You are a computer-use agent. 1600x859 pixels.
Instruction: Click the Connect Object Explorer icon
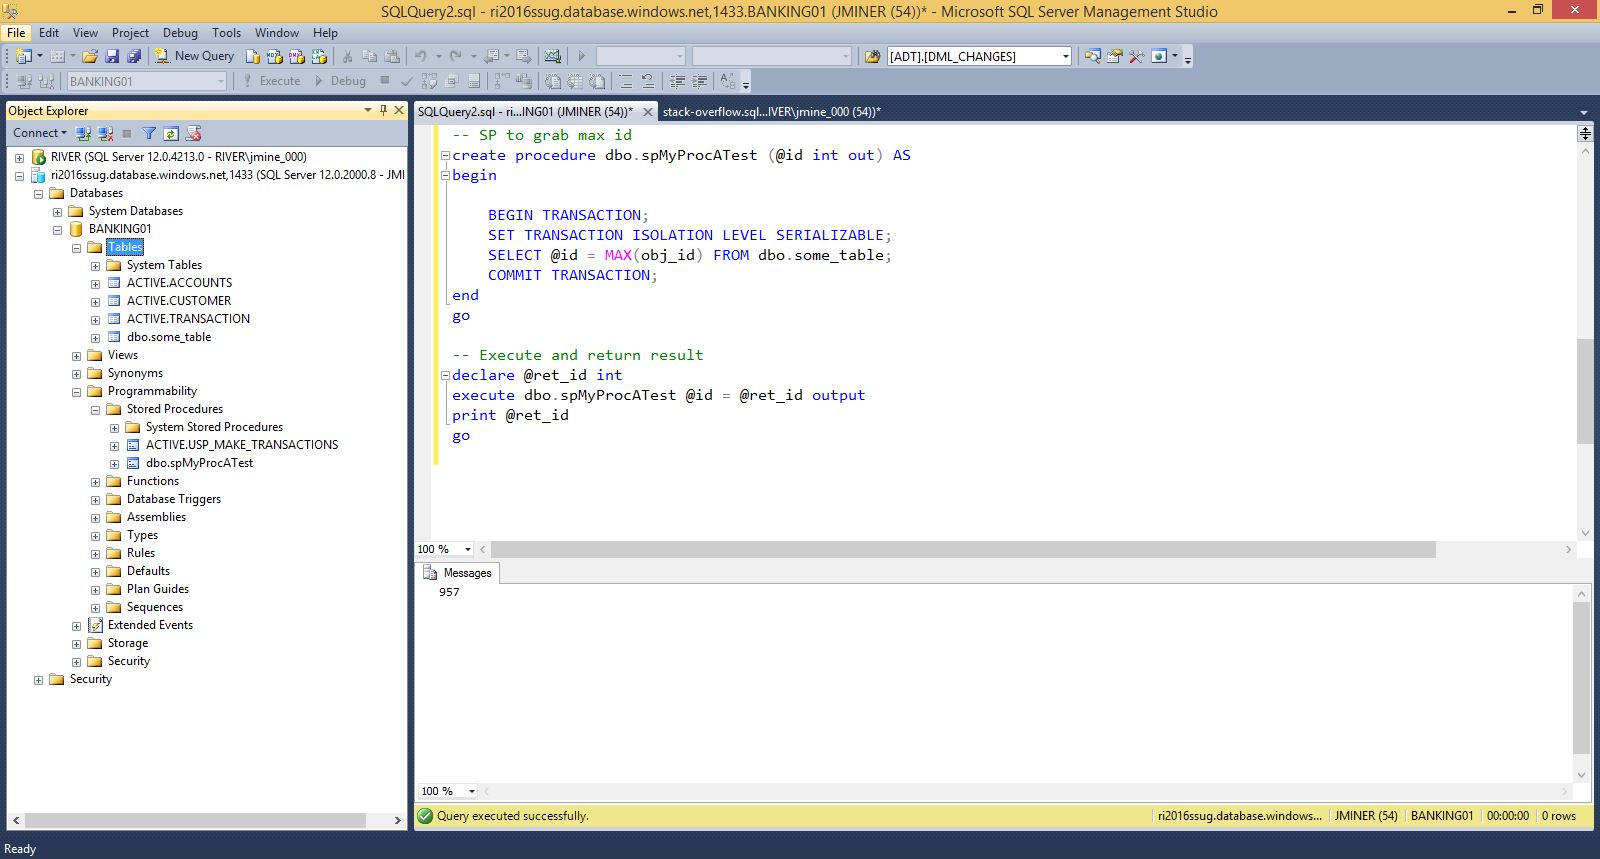click(x=84, y=133)
